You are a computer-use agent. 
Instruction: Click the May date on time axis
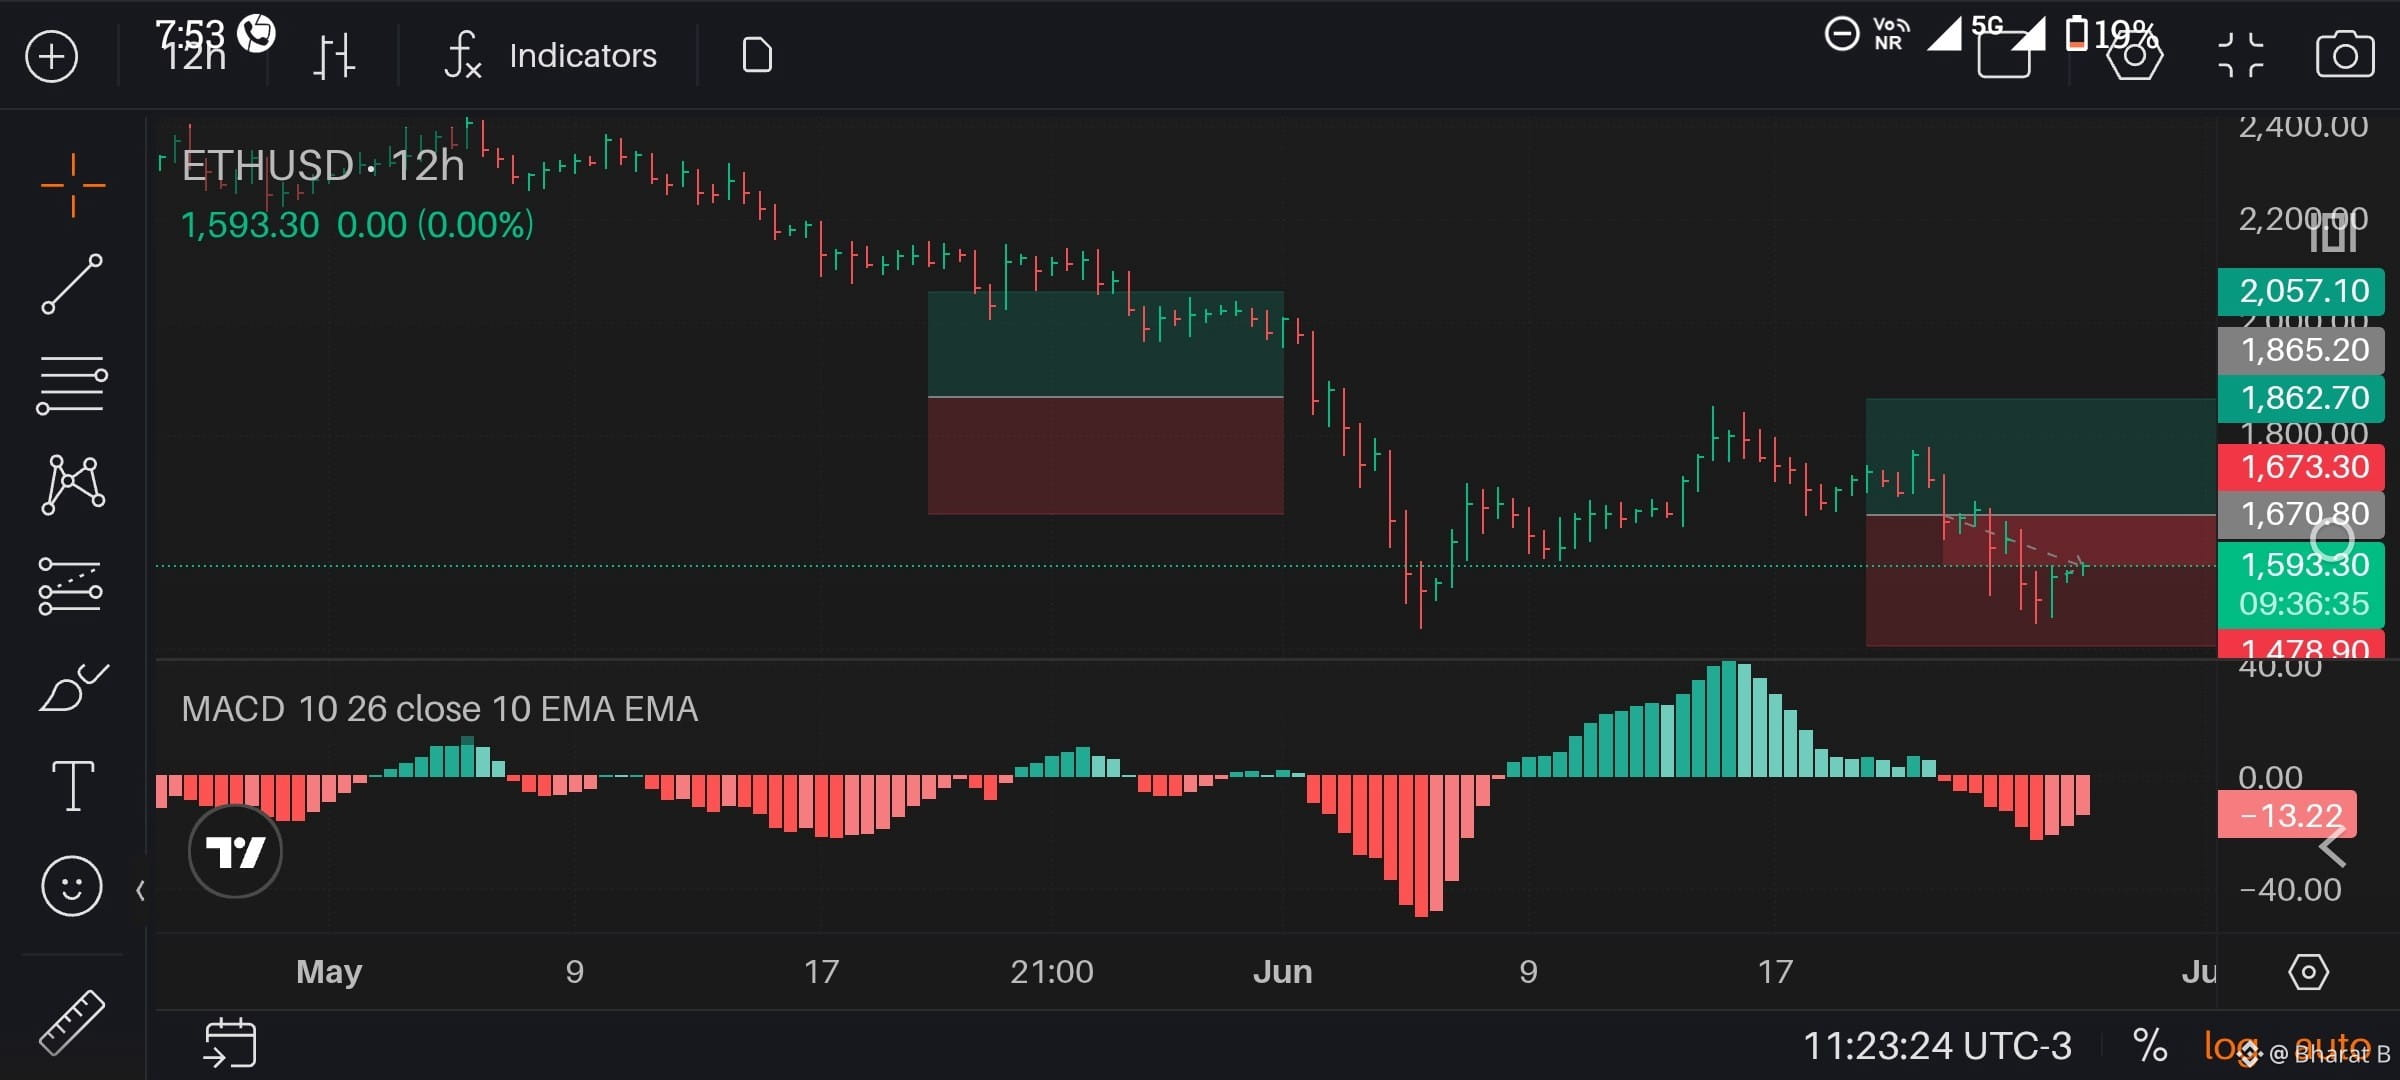pos(329,972)
